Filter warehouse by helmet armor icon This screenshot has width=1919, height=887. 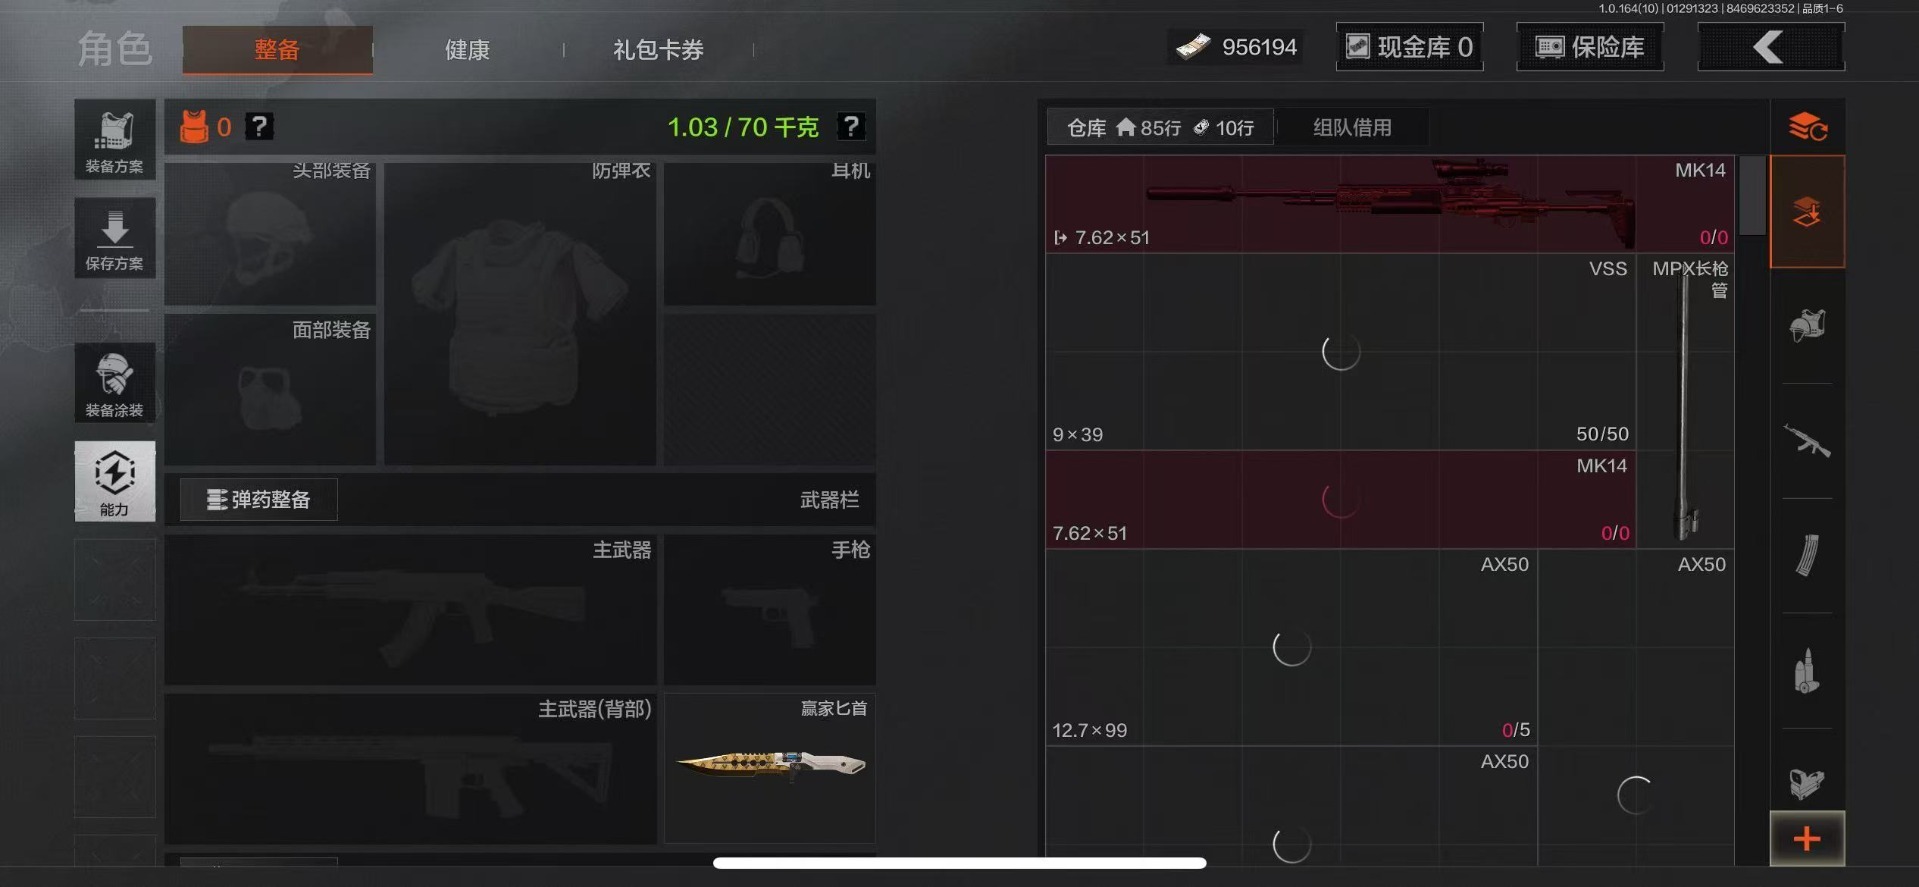1807,326
